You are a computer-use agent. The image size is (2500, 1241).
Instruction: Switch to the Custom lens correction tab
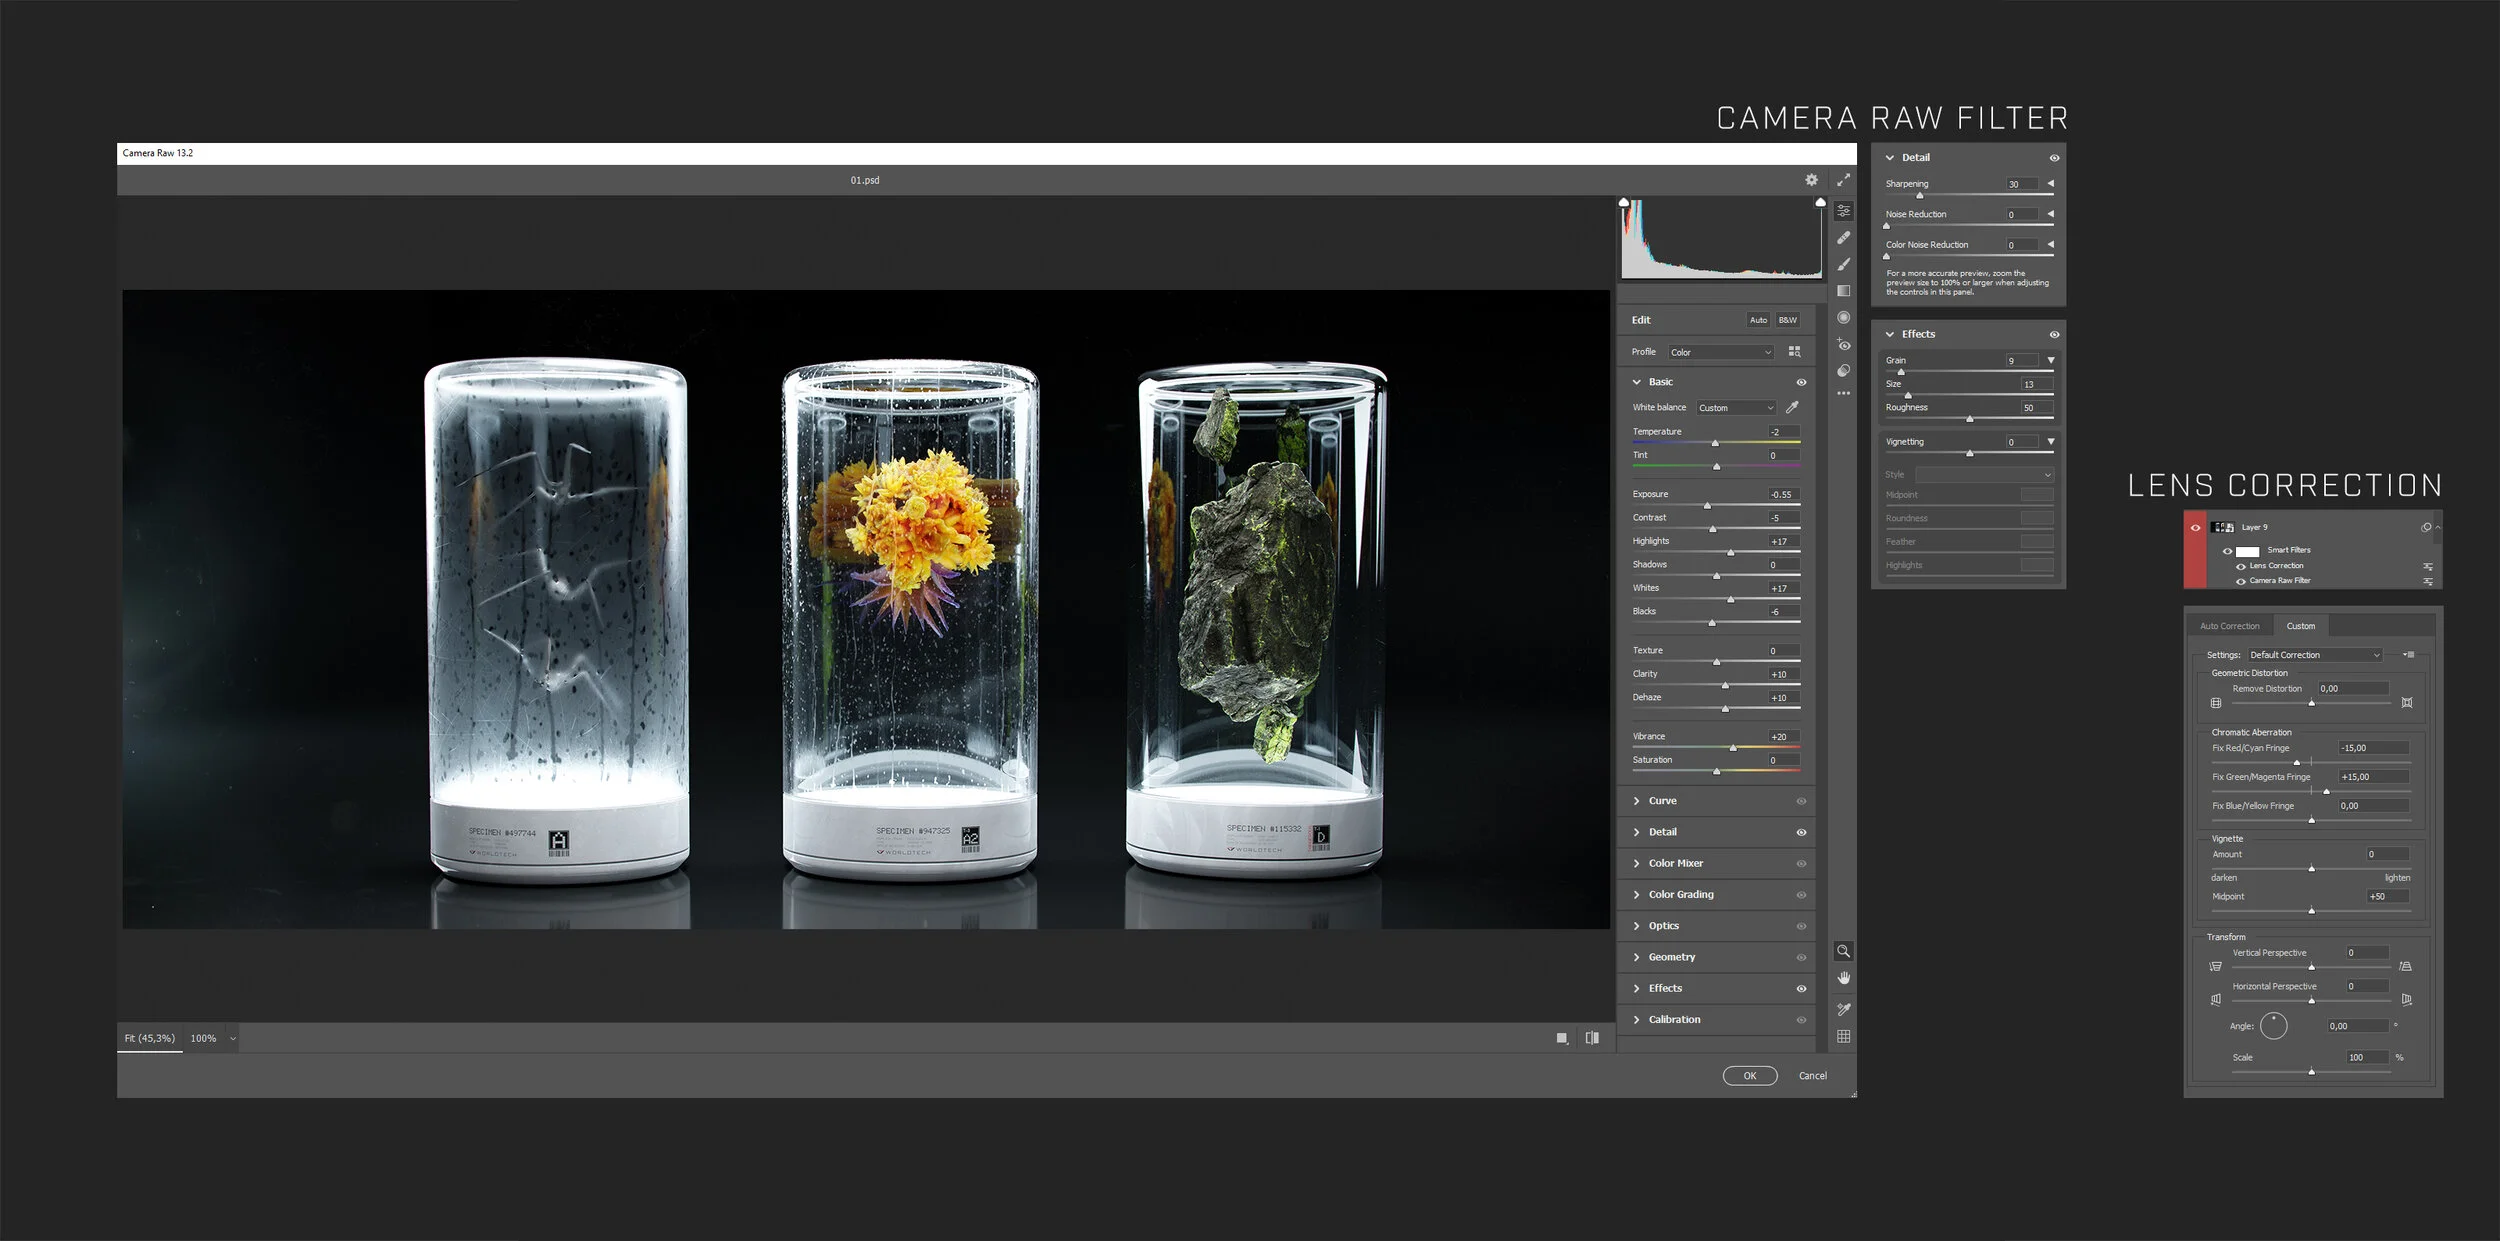pyautogui.click(x=2300, y=626)
